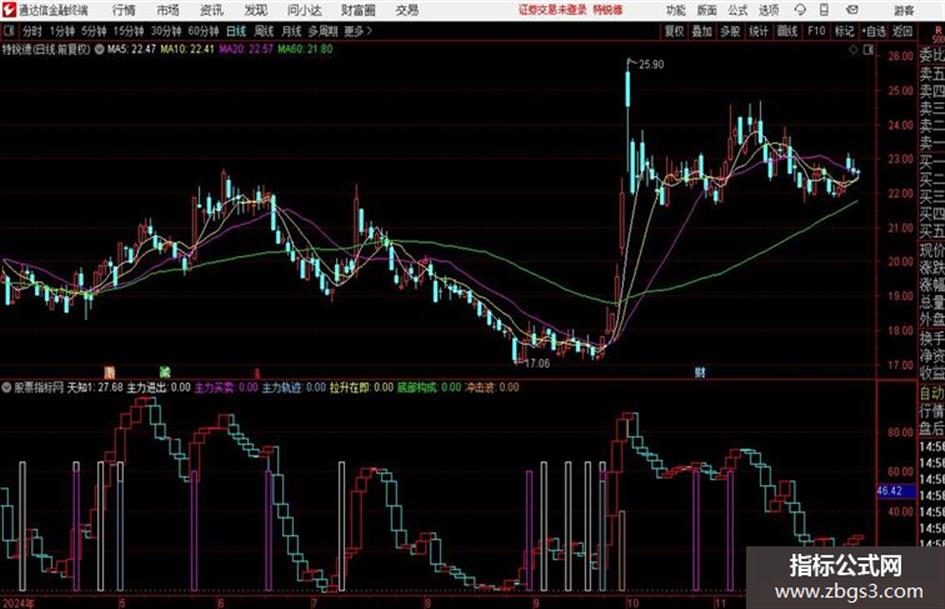Toggle the left panel layout icon
This screenshot has height=609, width=945.
click(9, 31)
